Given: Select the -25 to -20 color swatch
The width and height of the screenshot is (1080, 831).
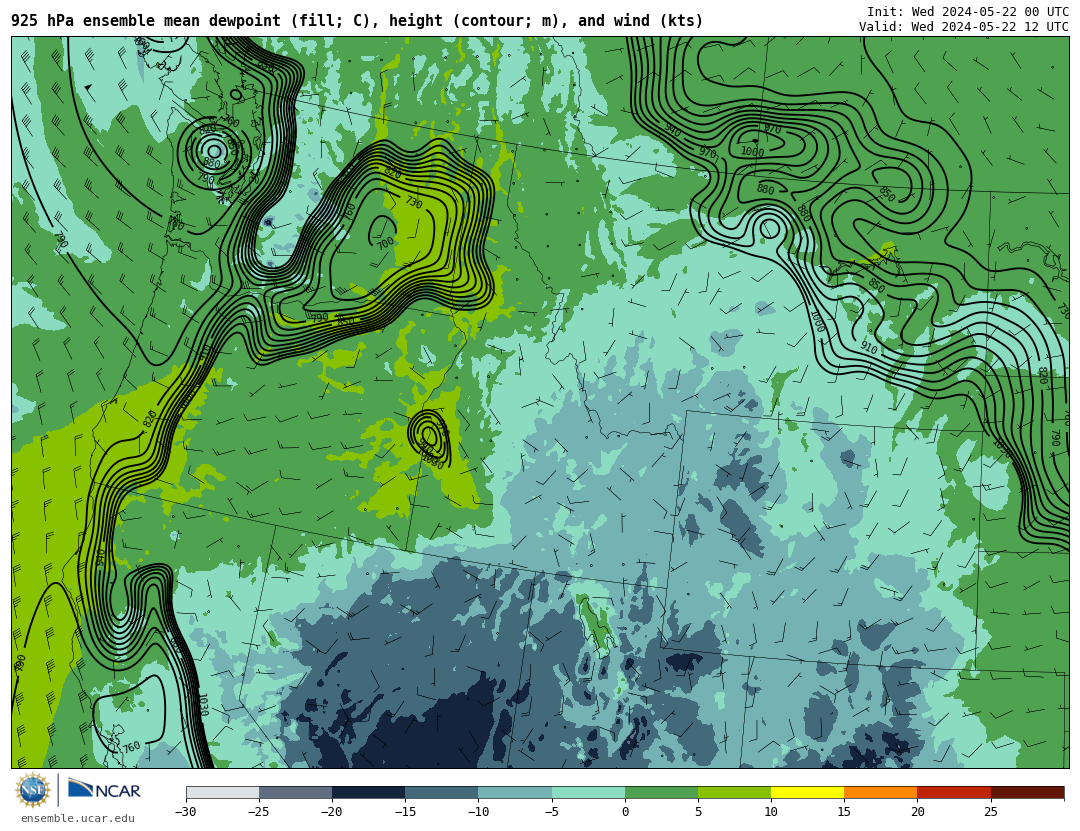Looking at the screenshot, I should click(x=295, y=792).
